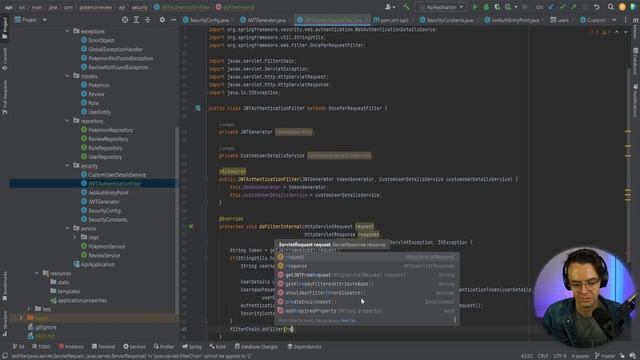
Task: Open the TODO tool window
Action: point(41,347)
